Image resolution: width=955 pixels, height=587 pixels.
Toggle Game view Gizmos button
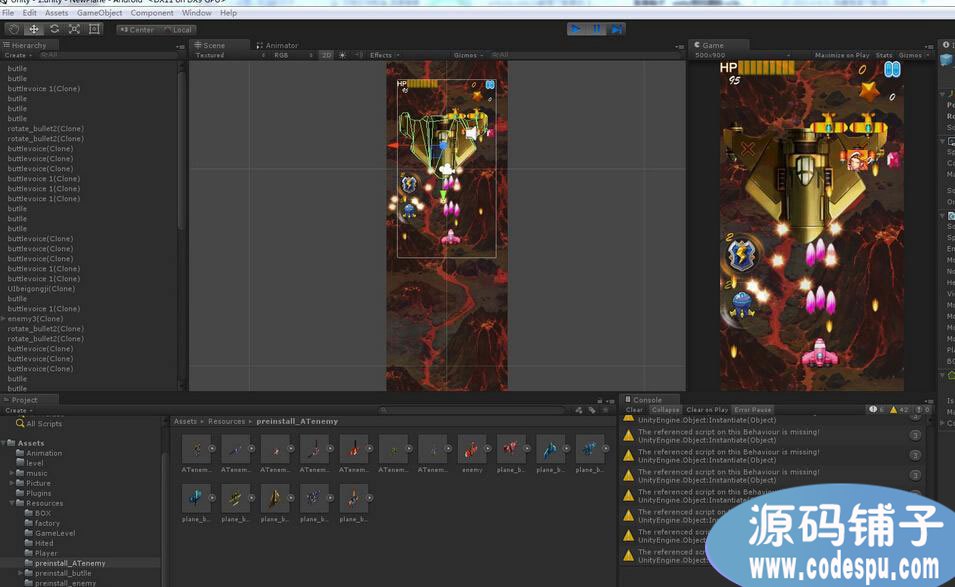911,55
